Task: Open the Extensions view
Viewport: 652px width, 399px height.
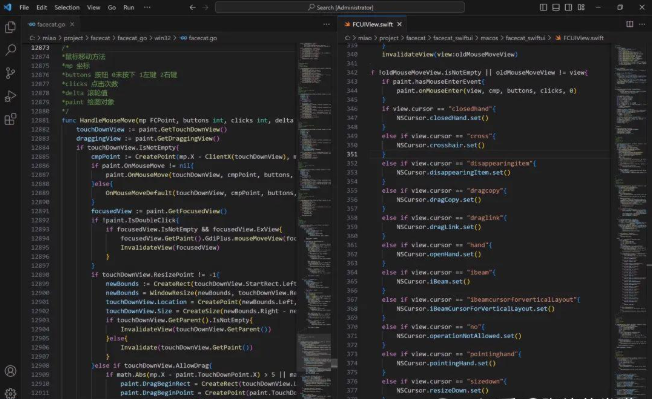Action: click(x=10, y=119)
